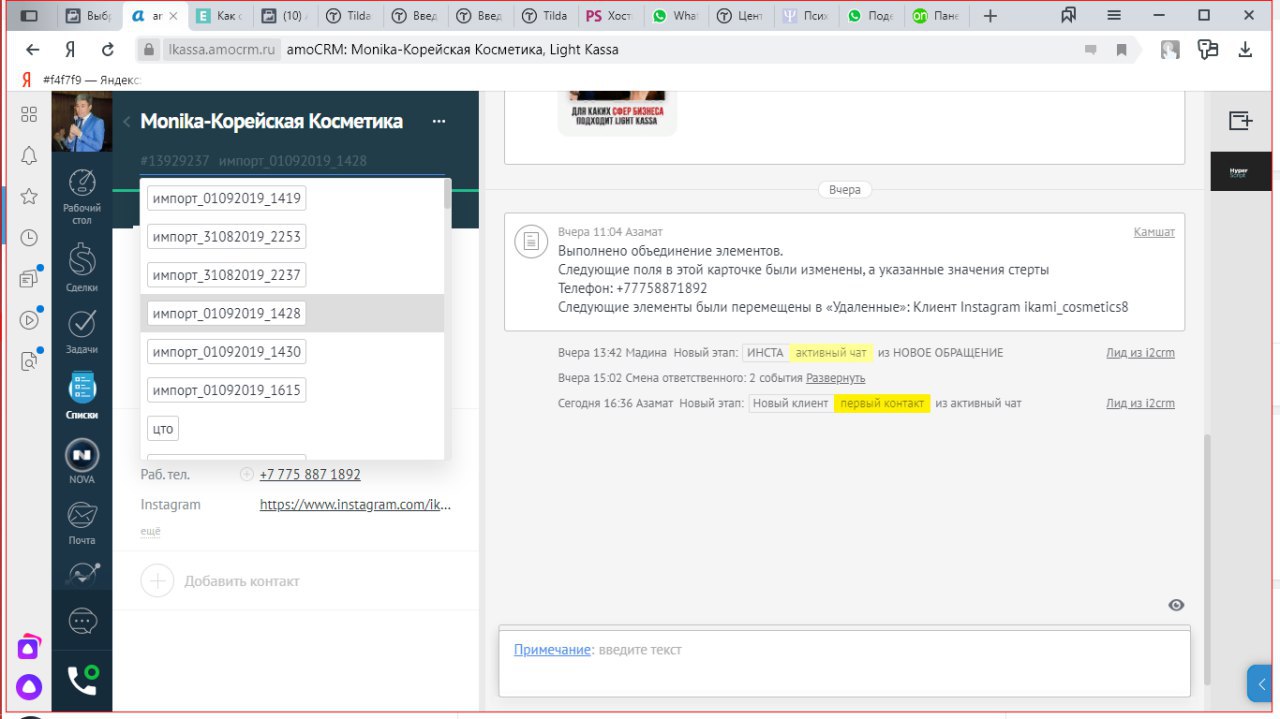Image resolution: width=1280 pixels, height=719 pixels.
Task: Open Лид из i2crm link at 16:36 row
Action: 1140,403
